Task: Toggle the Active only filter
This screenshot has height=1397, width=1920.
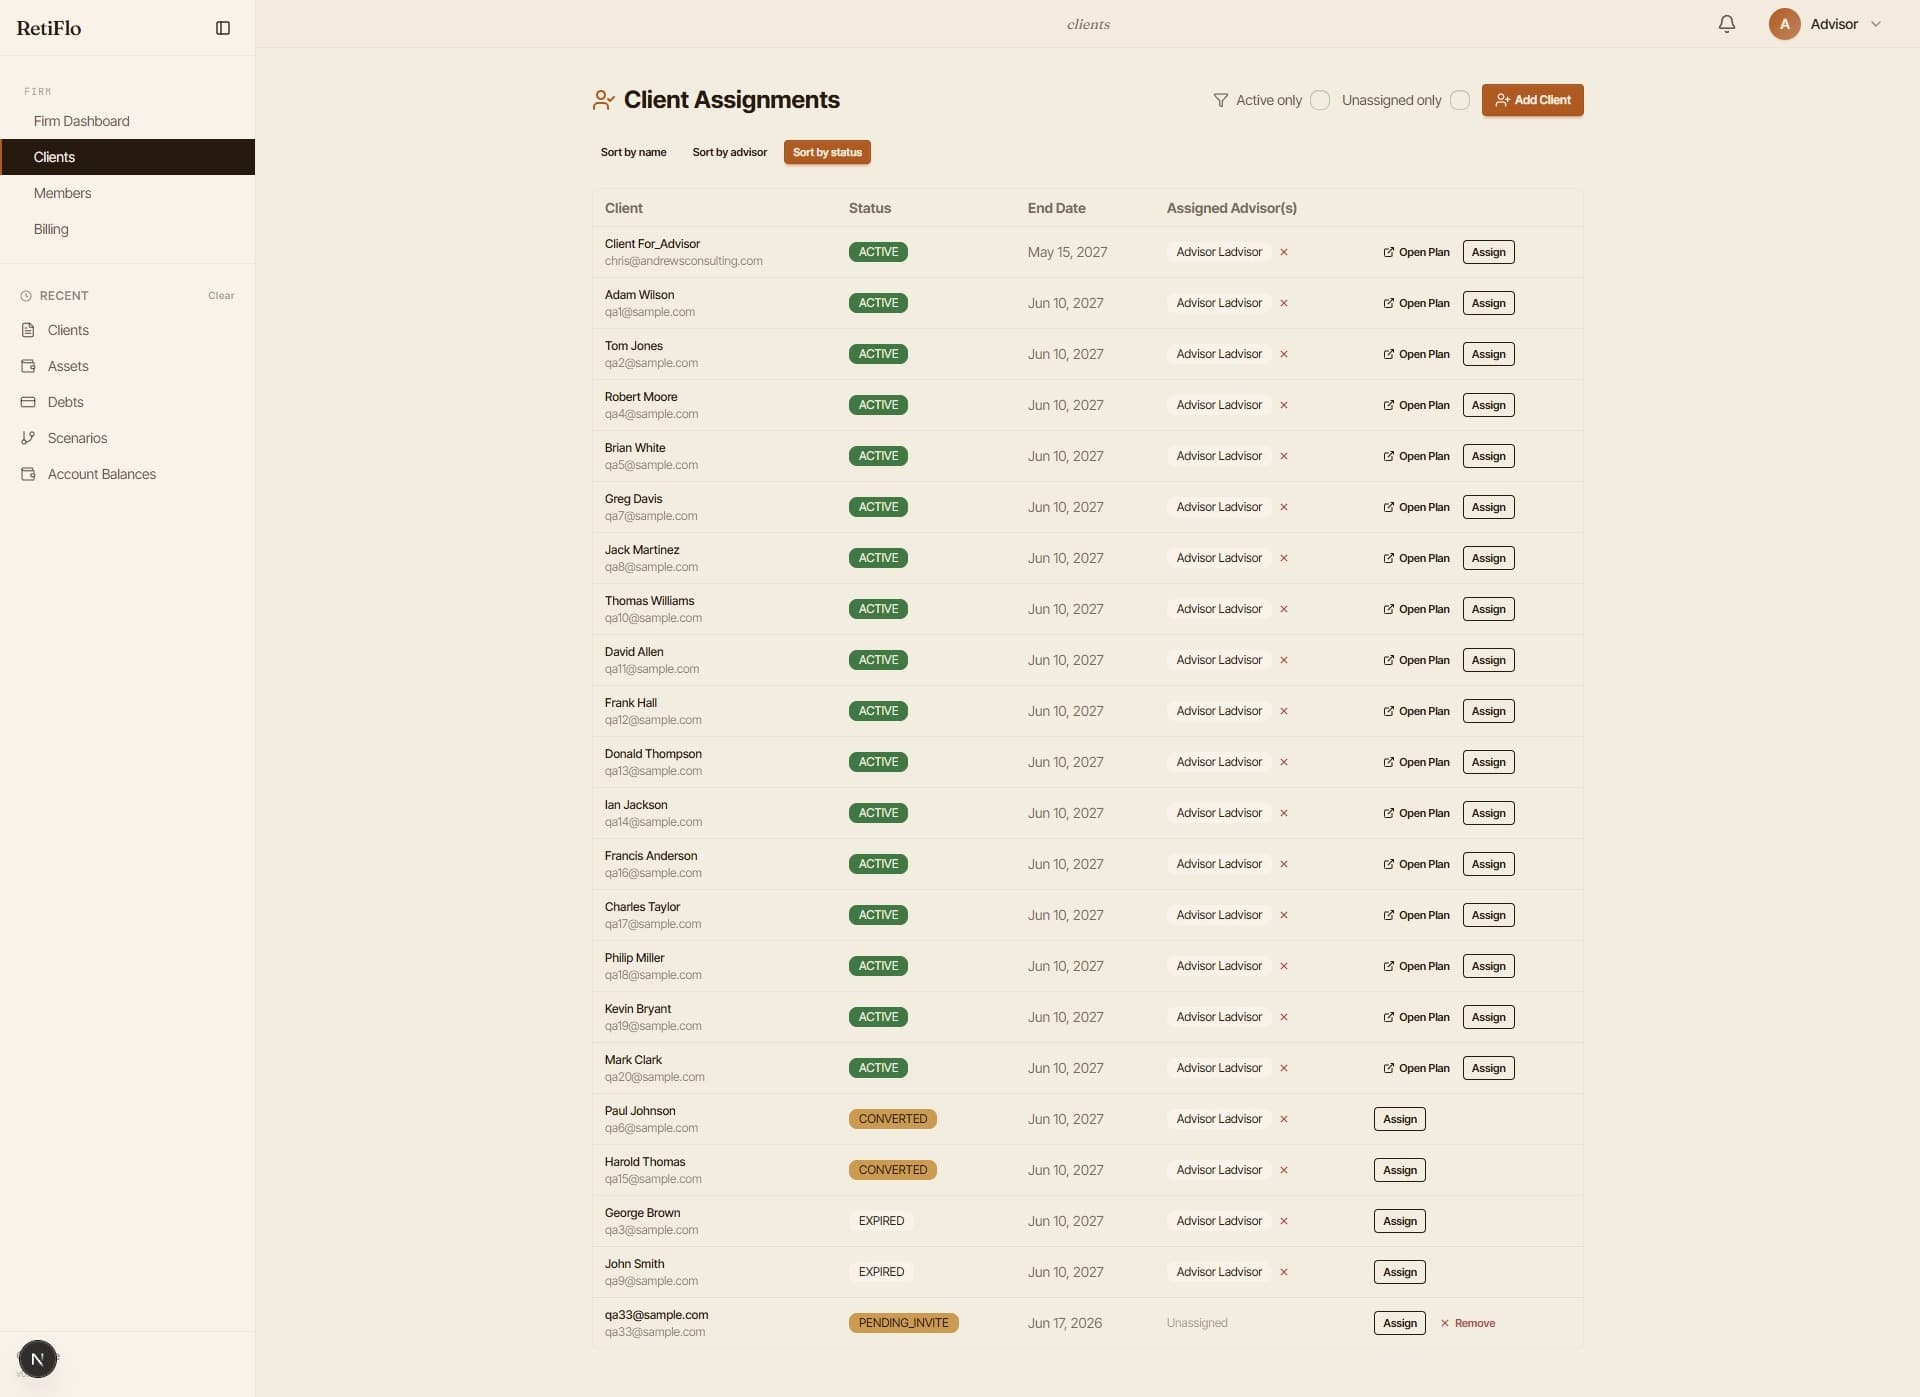Action: tap(1320, 100)
